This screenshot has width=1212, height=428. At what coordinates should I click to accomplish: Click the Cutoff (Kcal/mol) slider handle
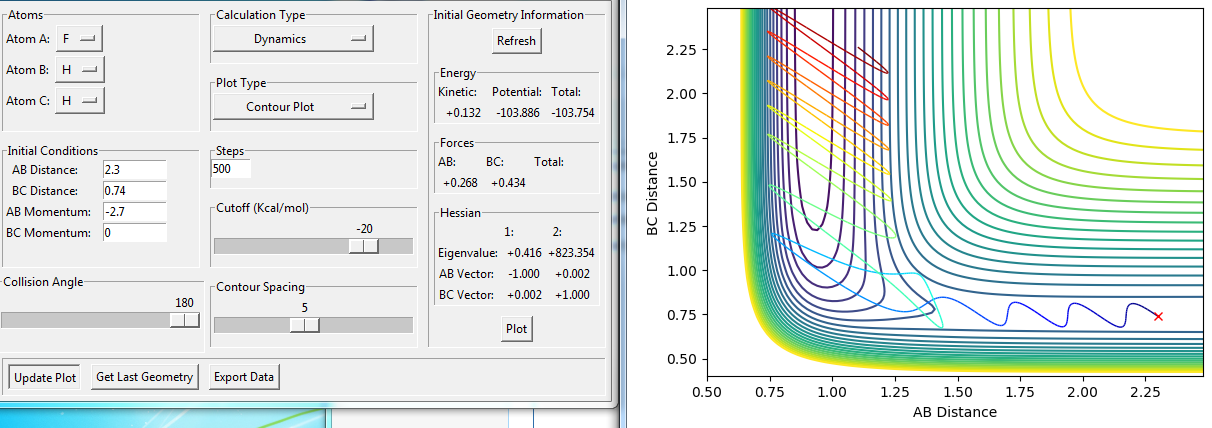tap(363, 246)
